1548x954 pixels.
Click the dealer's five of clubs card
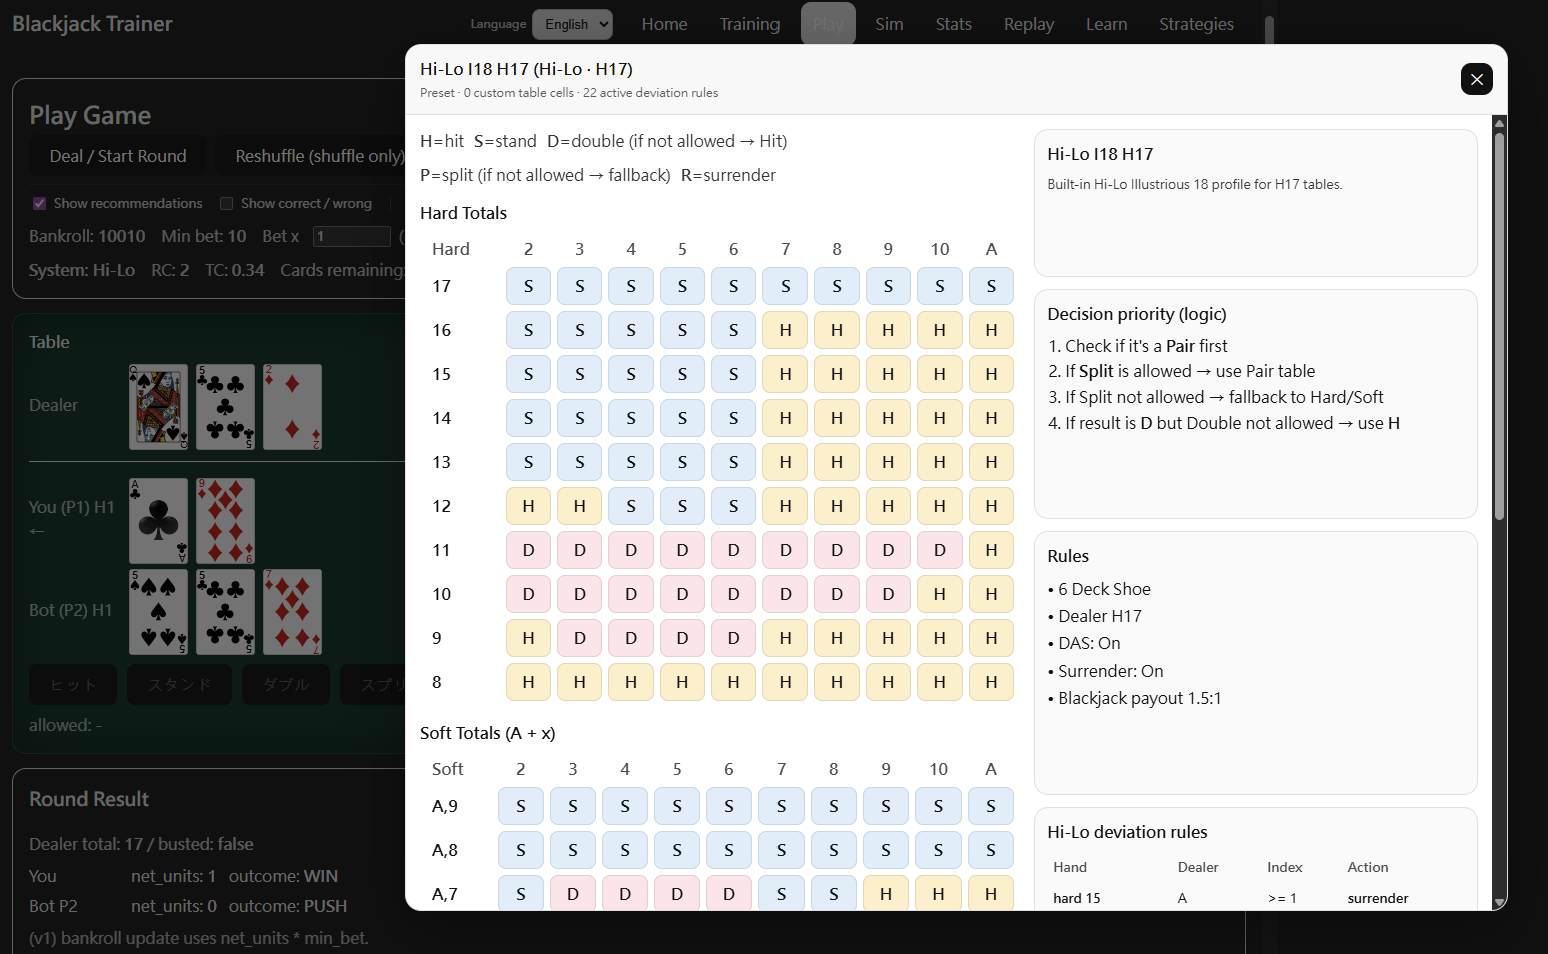(x=225, y=406)
